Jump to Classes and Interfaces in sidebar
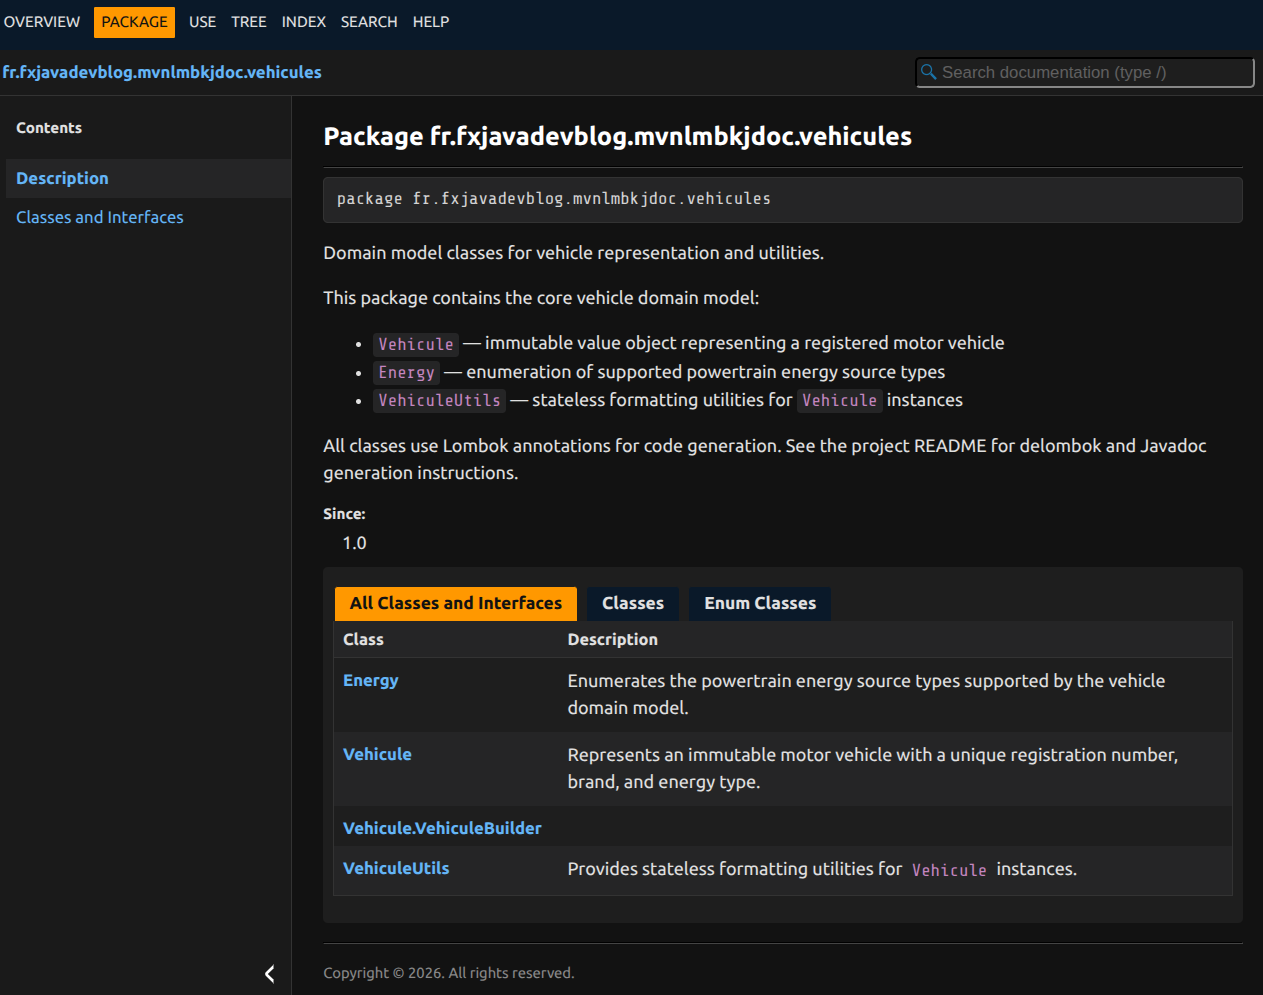 100,217
